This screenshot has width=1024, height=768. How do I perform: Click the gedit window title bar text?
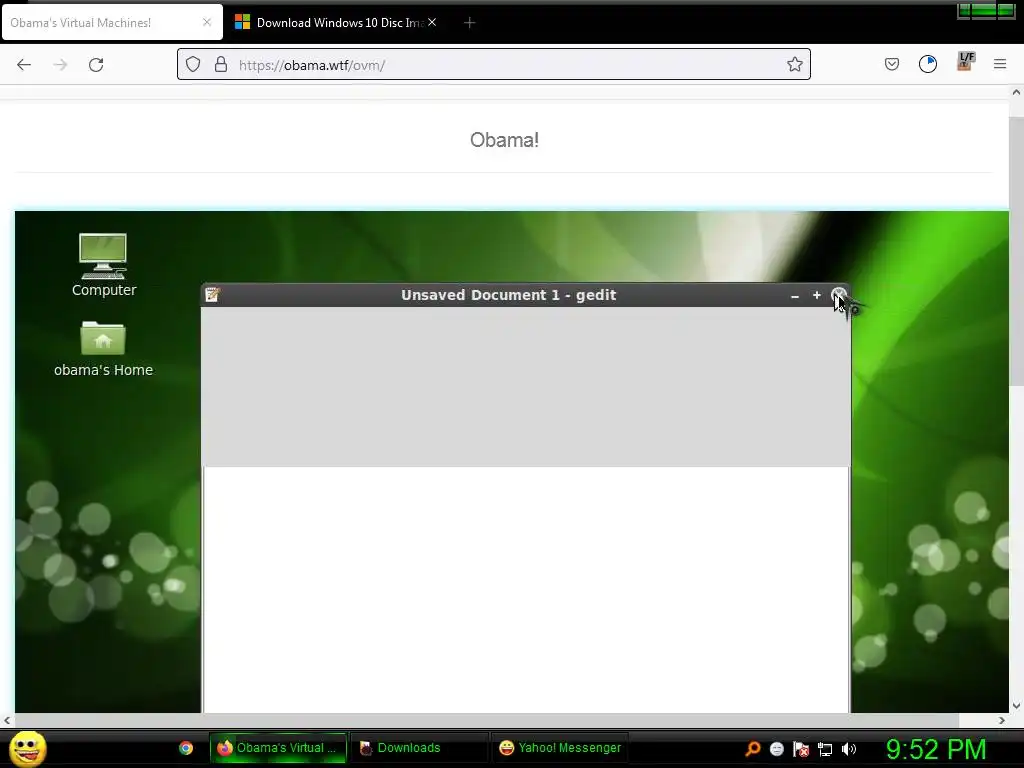[x=508, y=295]
